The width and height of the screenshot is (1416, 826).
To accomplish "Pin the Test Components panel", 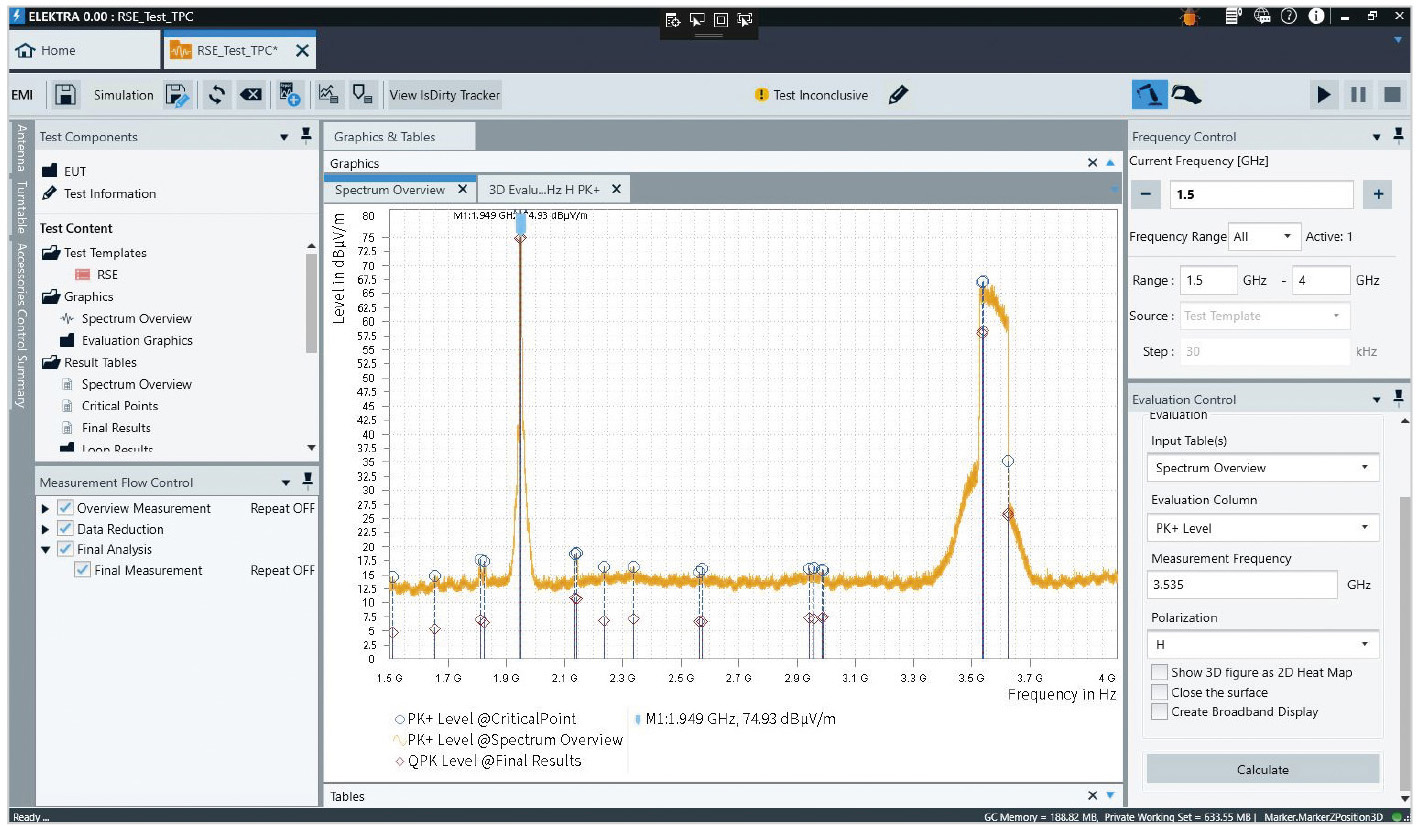I will [306, 136].
